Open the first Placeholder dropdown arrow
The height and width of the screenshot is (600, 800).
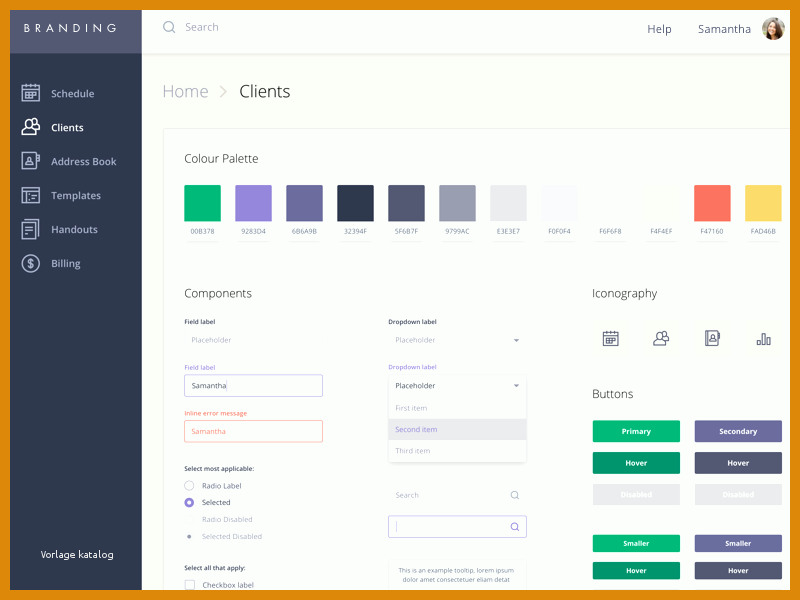point(516,340)
